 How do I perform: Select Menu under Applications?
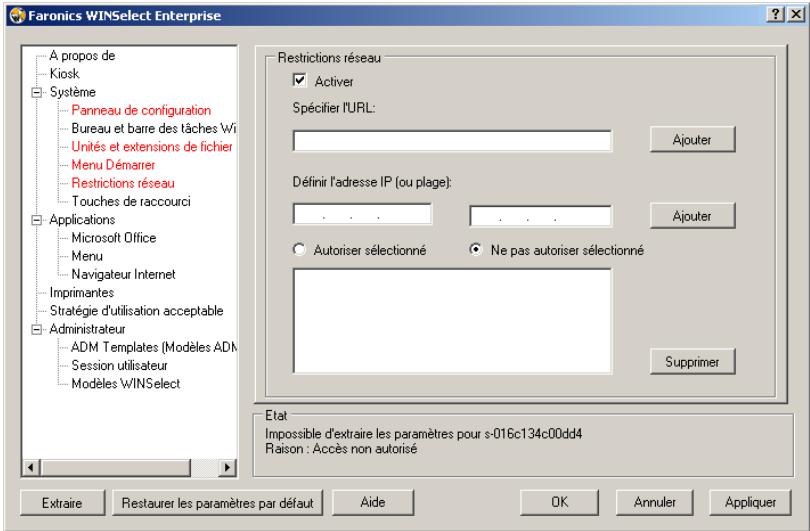click(x=87, y=256)
